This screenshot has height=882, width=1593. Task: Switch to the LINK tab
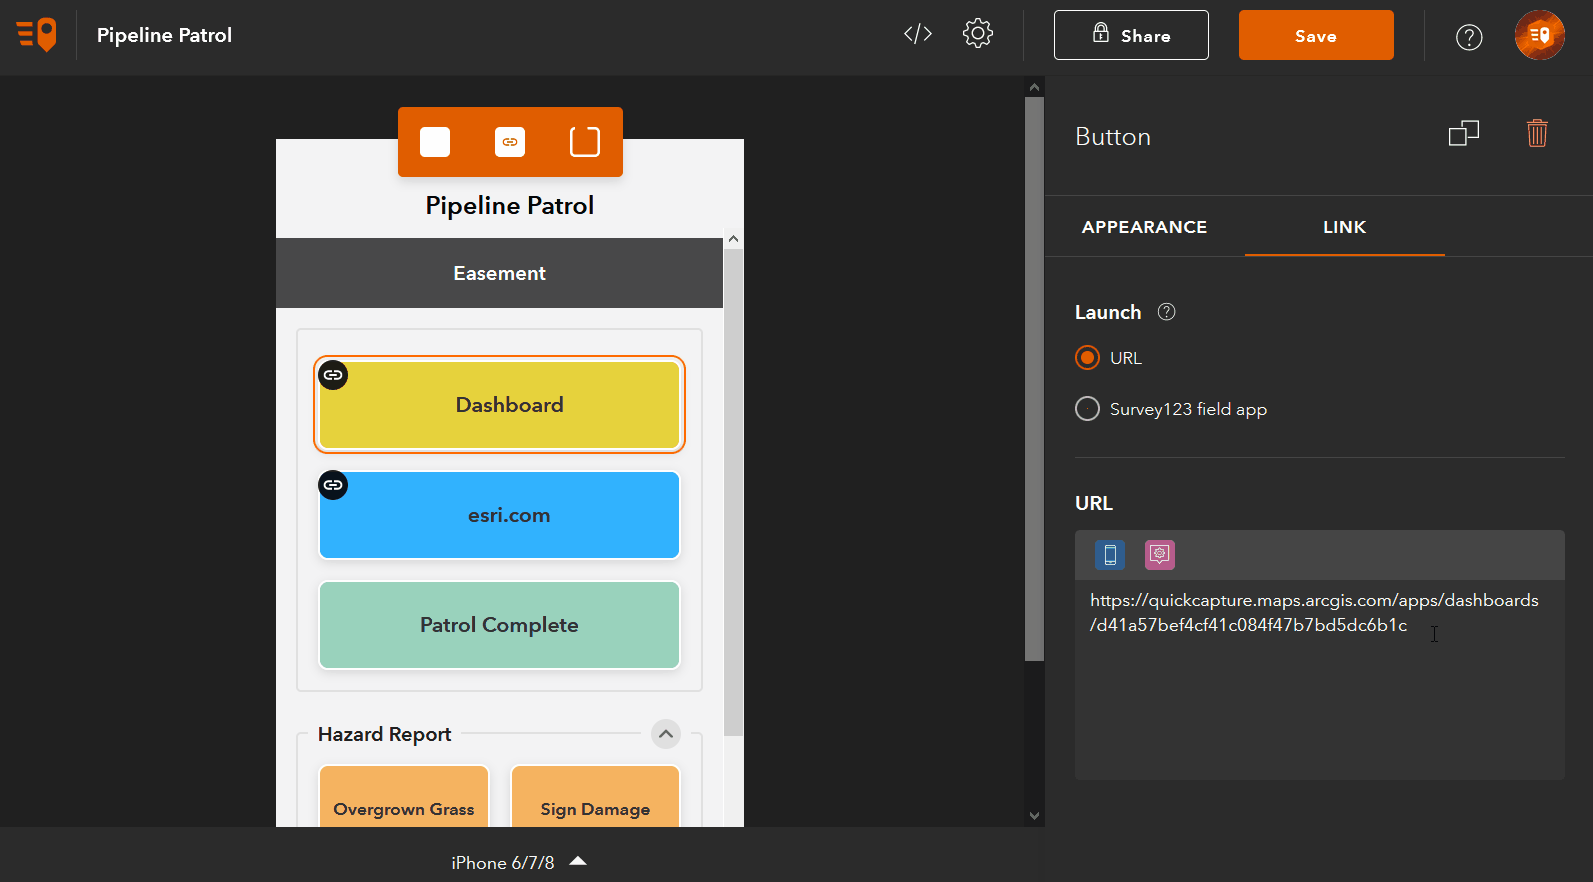(x=1344, y=227)
